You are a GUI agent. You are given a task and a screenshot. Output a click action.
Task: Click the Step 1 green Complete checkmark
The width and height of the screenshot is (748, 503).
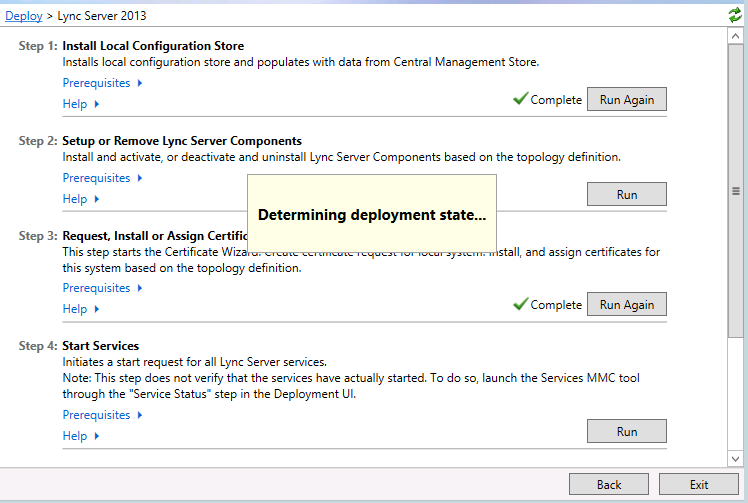(520, 99)
